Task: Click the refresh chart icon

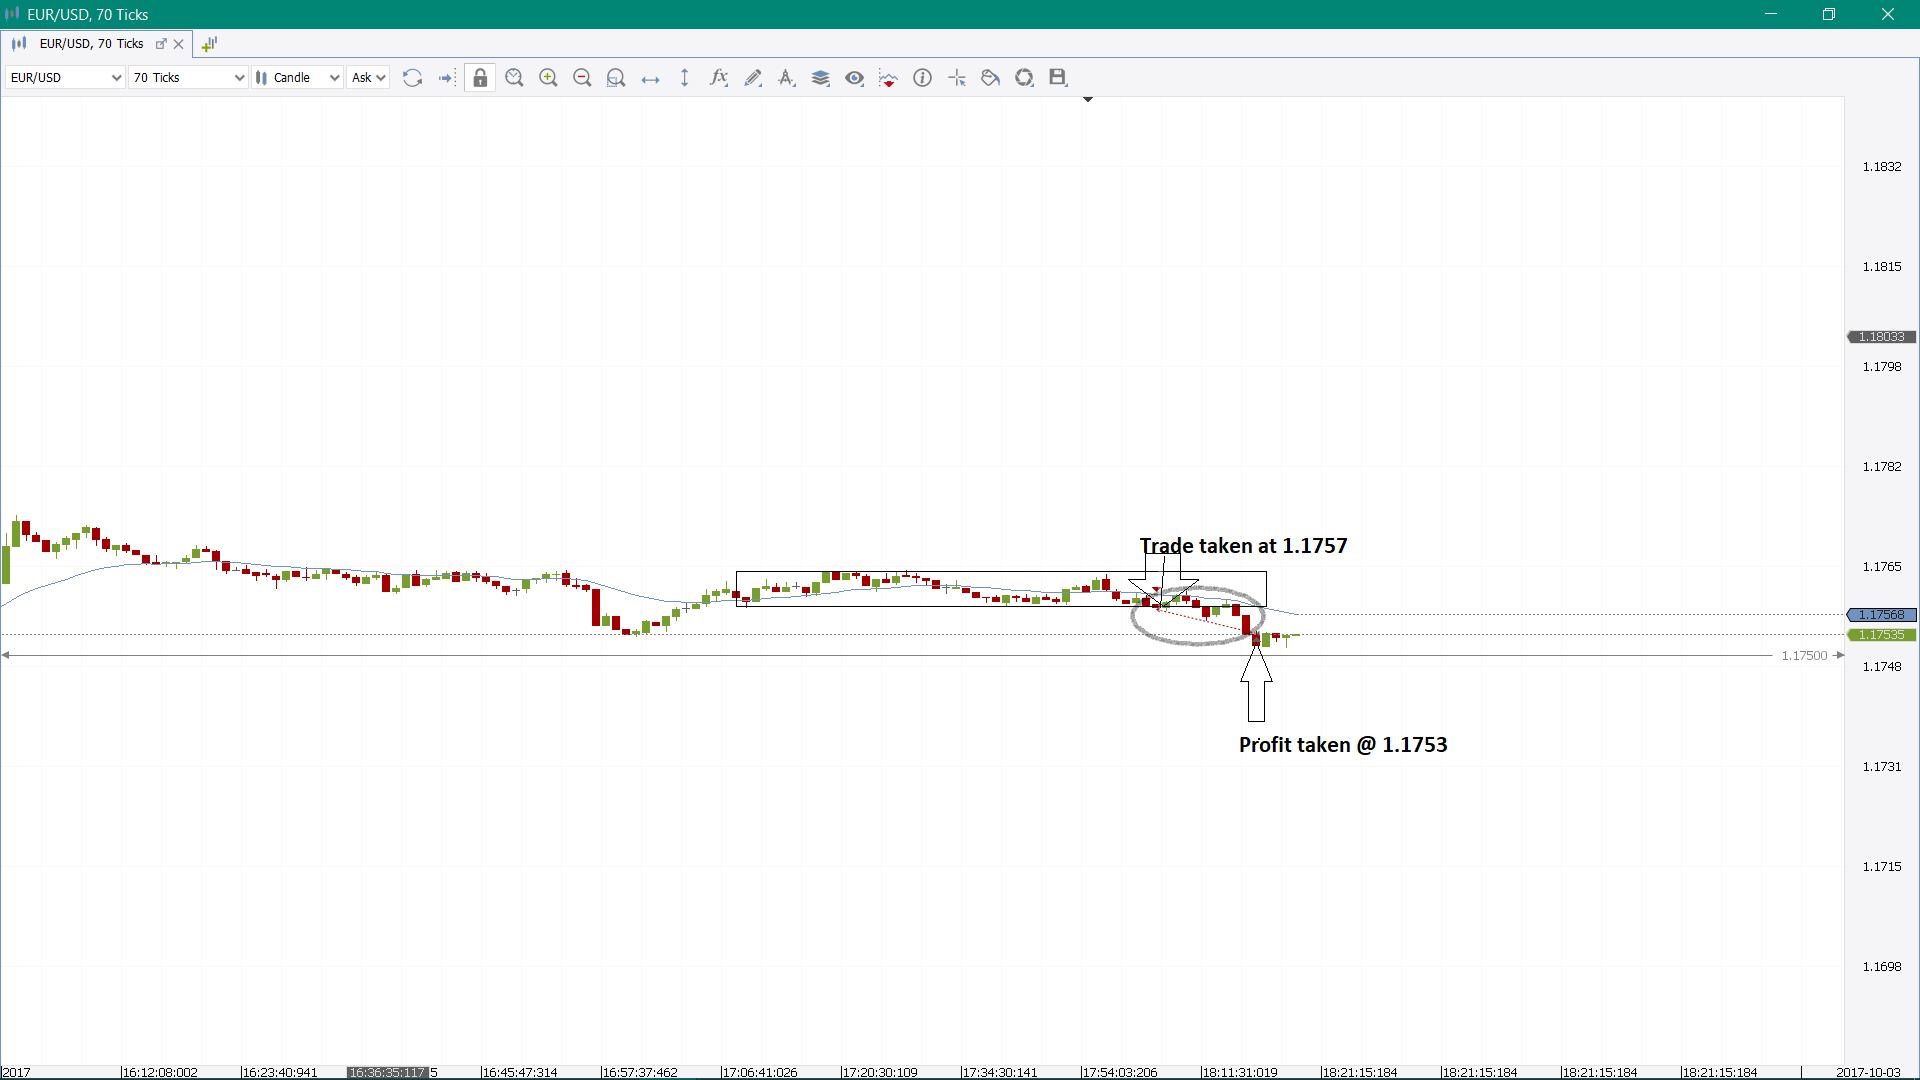Action: pyautogui.click(x=412, y=77)
